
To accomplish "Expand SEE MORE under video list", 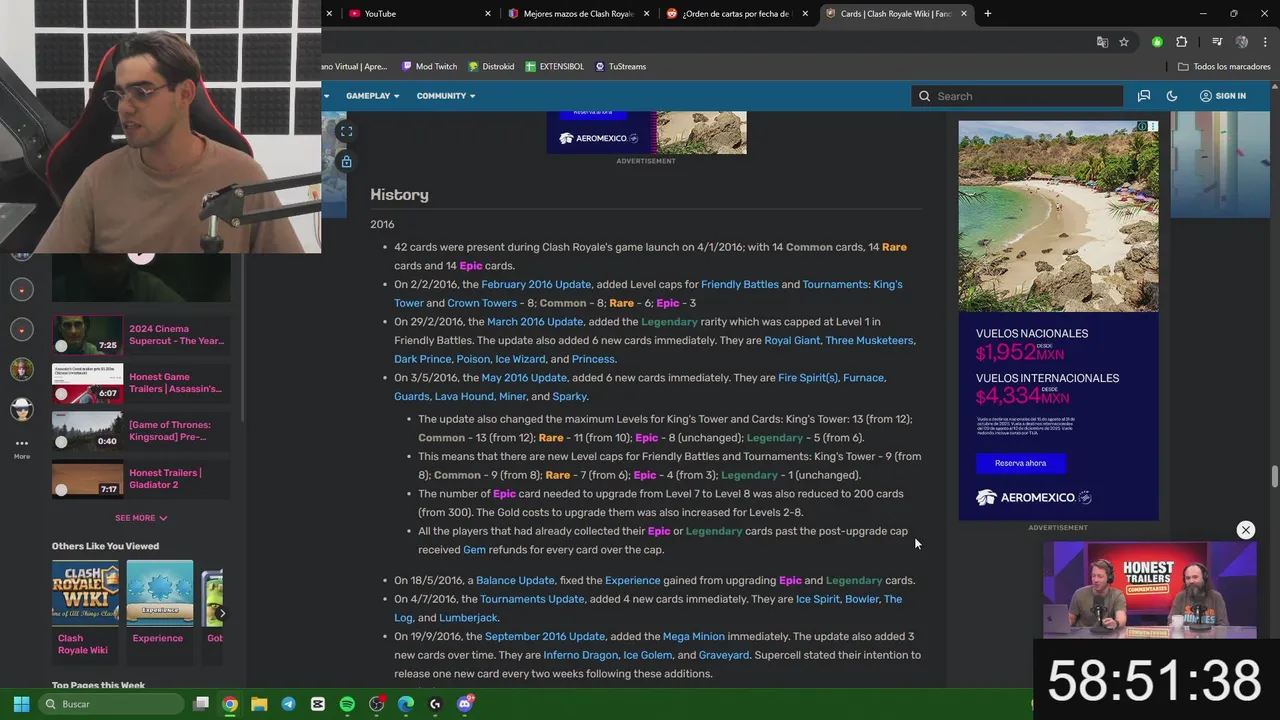I will click(141, 518).
